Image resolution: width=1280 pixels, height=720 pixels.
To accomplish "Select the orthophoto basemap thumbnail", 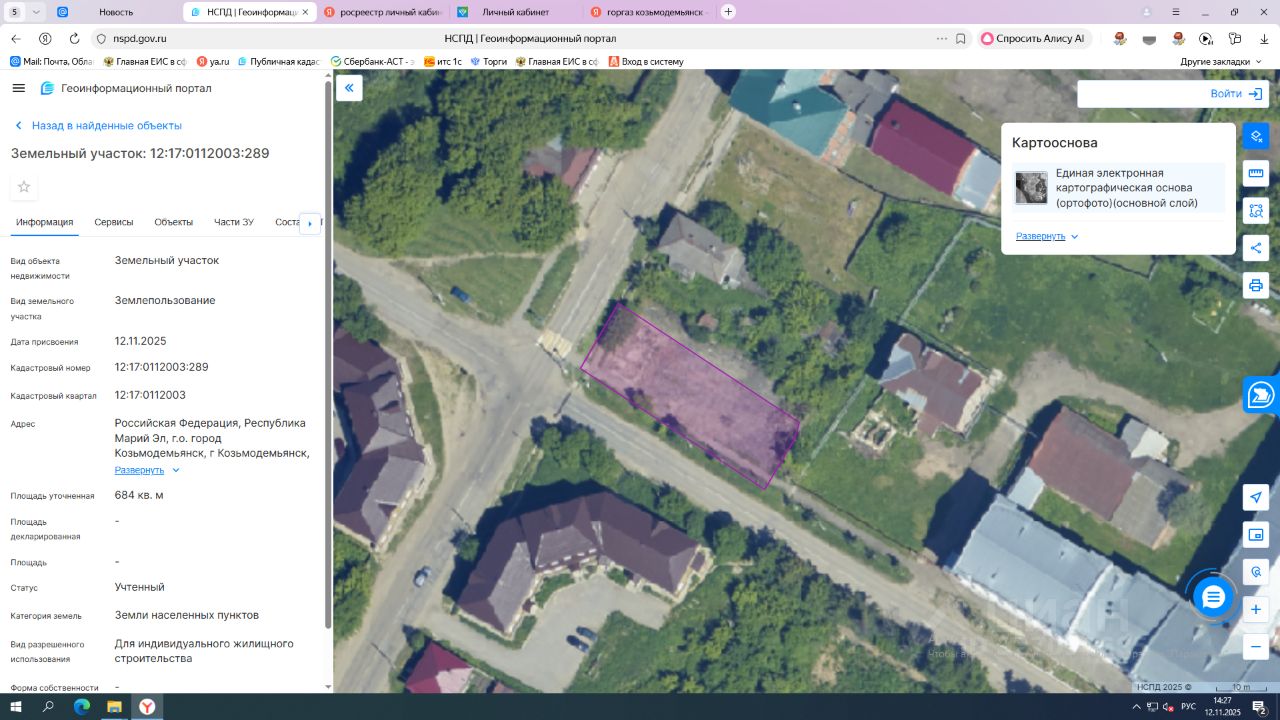I will [1031, 188].
